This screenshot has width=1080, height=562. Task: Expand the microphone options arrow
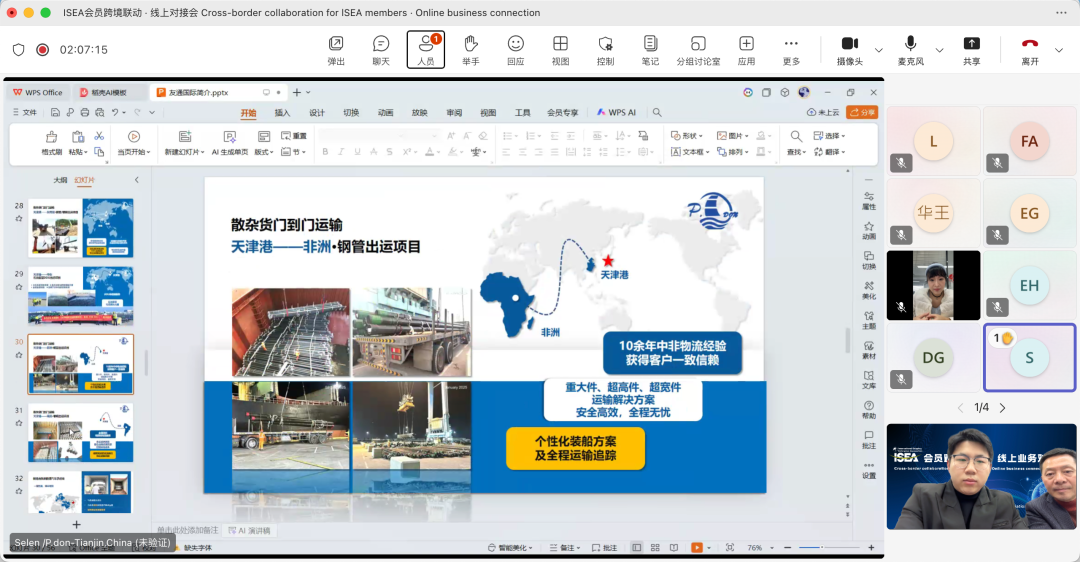click(939, 50)
